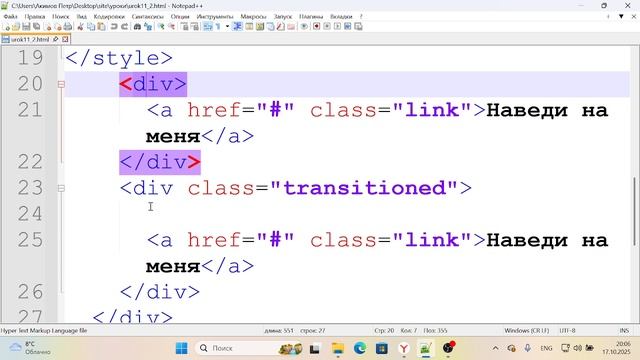
Task: Create a new document via toolbar icon
Action: [6, 27]
